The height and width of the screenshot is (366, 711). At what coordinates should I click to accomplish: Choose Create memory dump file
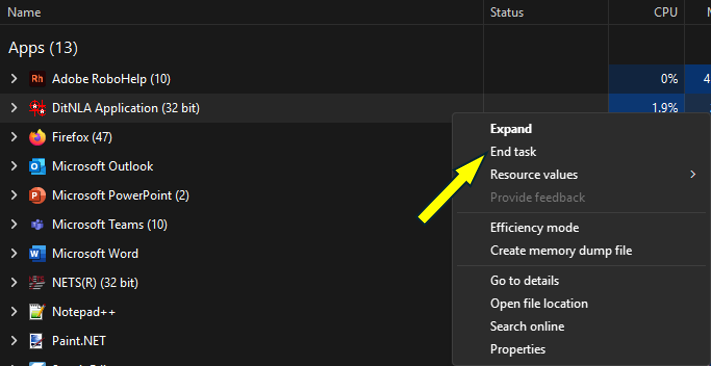coord(561,250)
